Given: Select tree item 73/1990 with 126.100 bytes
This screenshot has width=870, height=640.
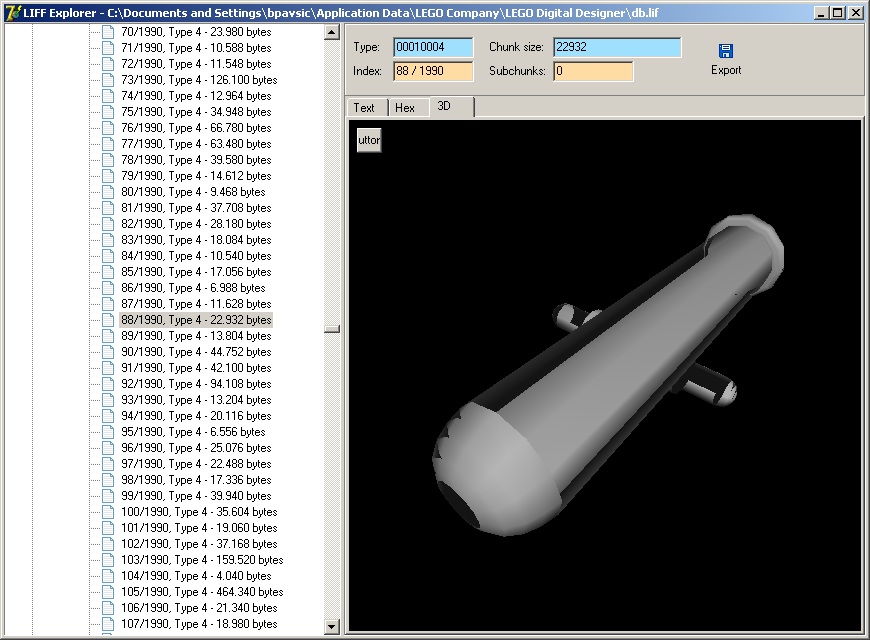Looking at the screenshot, I should [x=199, y=80].
